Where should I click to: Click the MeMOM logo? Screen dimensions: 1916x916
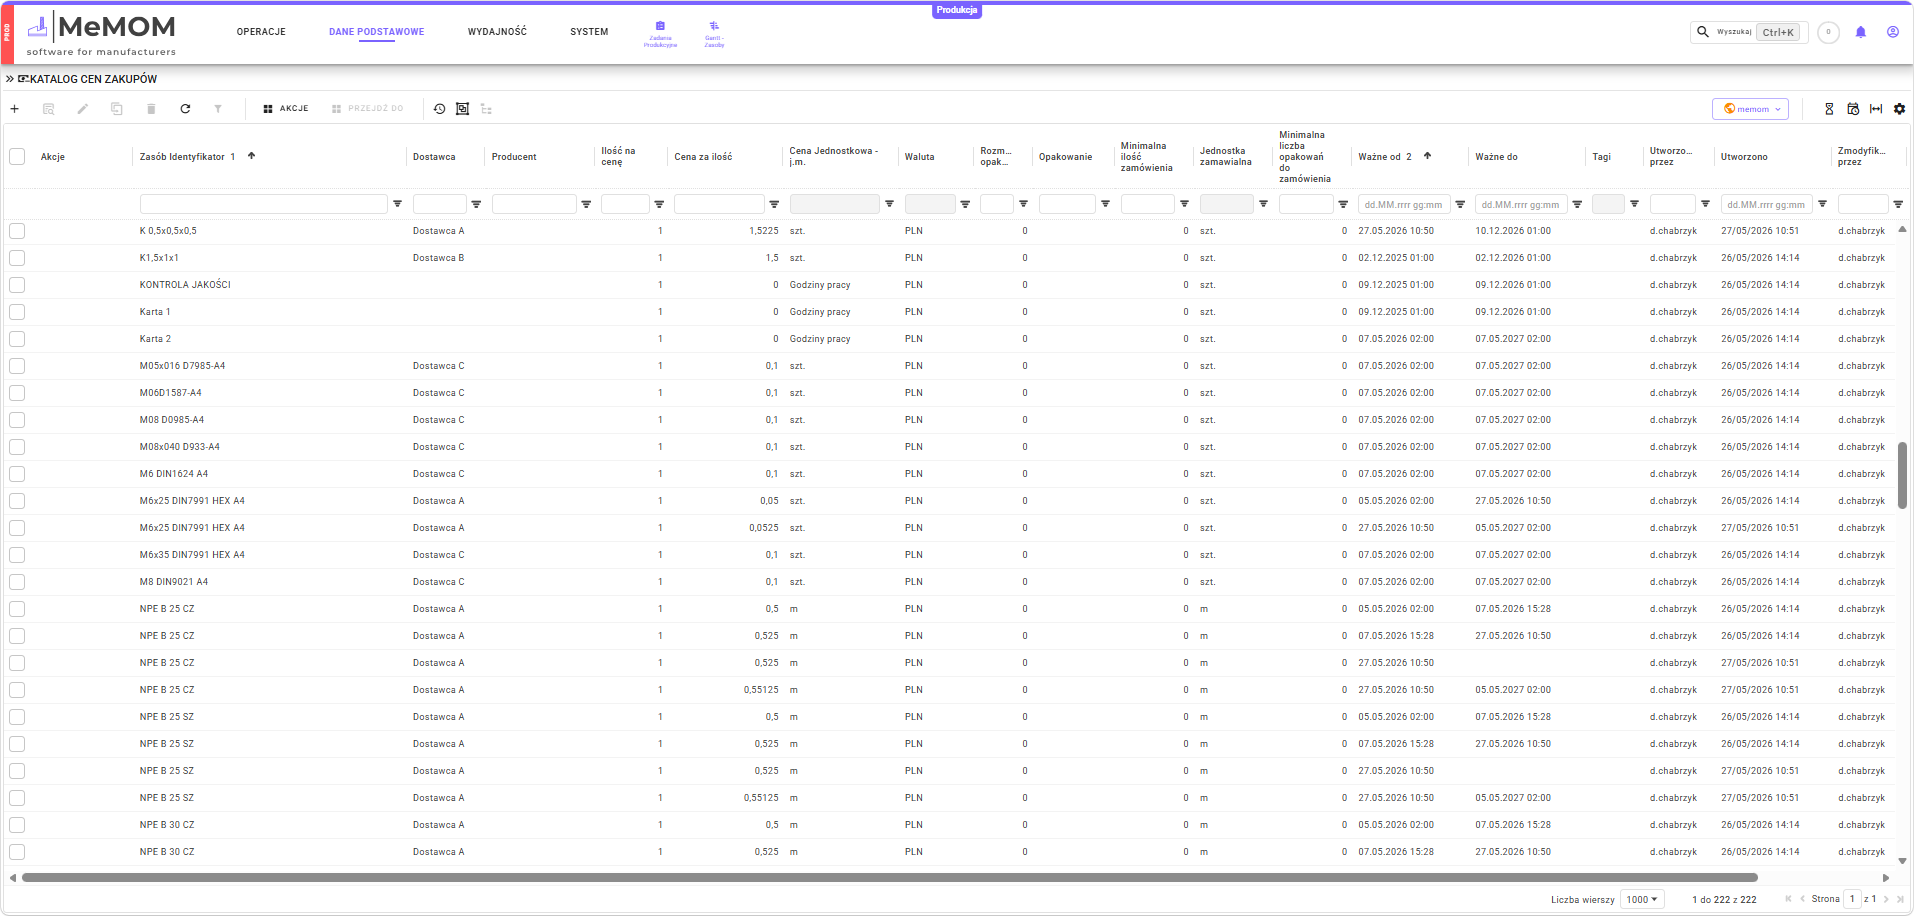pos(101,34)
